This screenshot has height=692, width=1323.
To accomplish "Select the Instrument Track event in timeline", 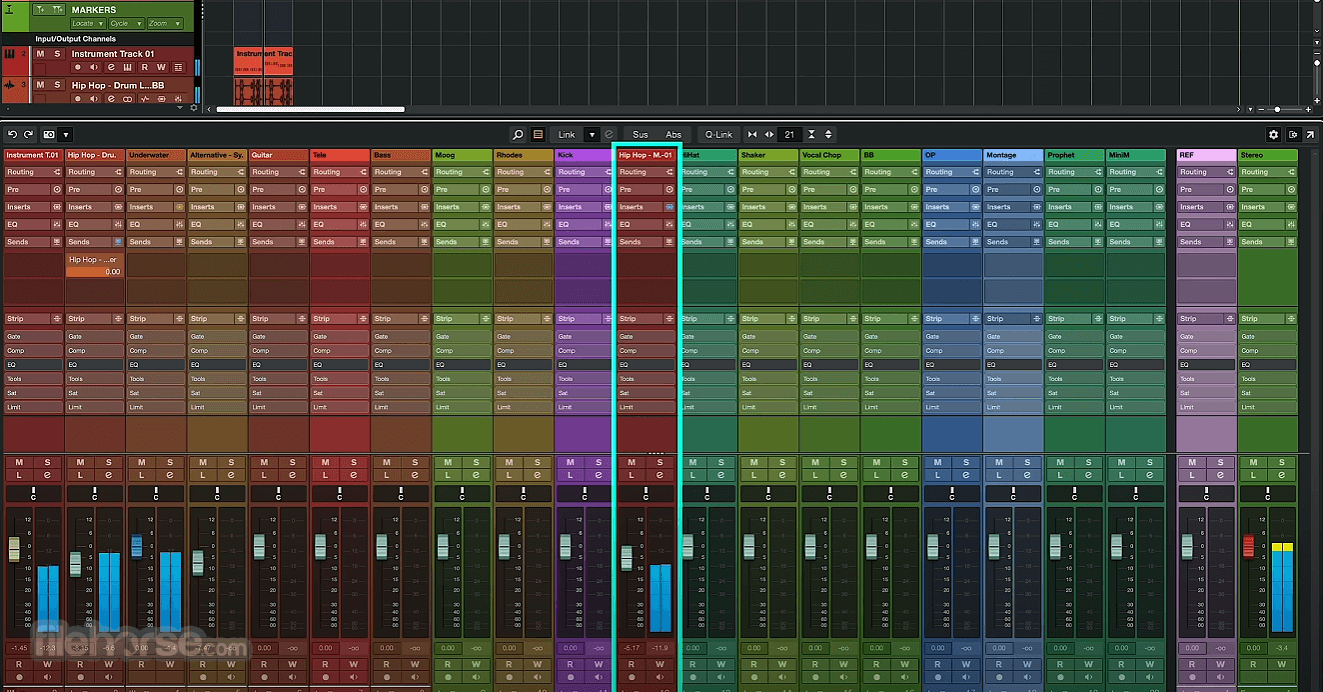I will (263, 60).
